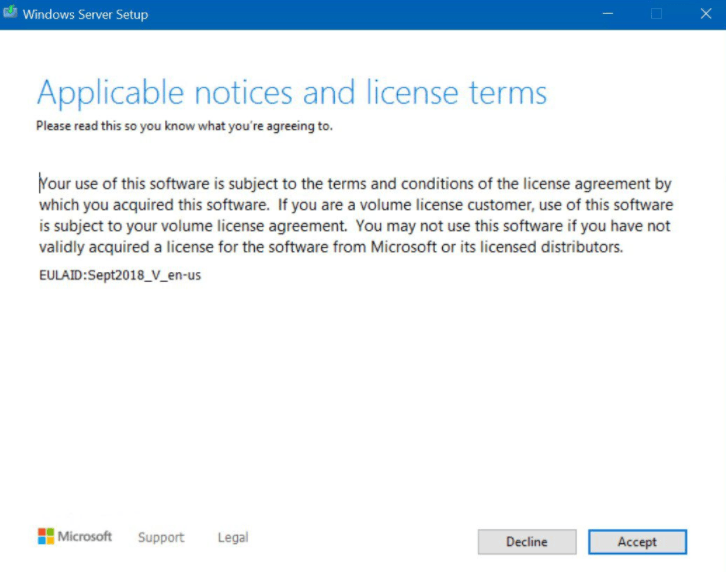Click the disabled maximize button
This screenshot has height=572, width=726.
click(656, 14)
